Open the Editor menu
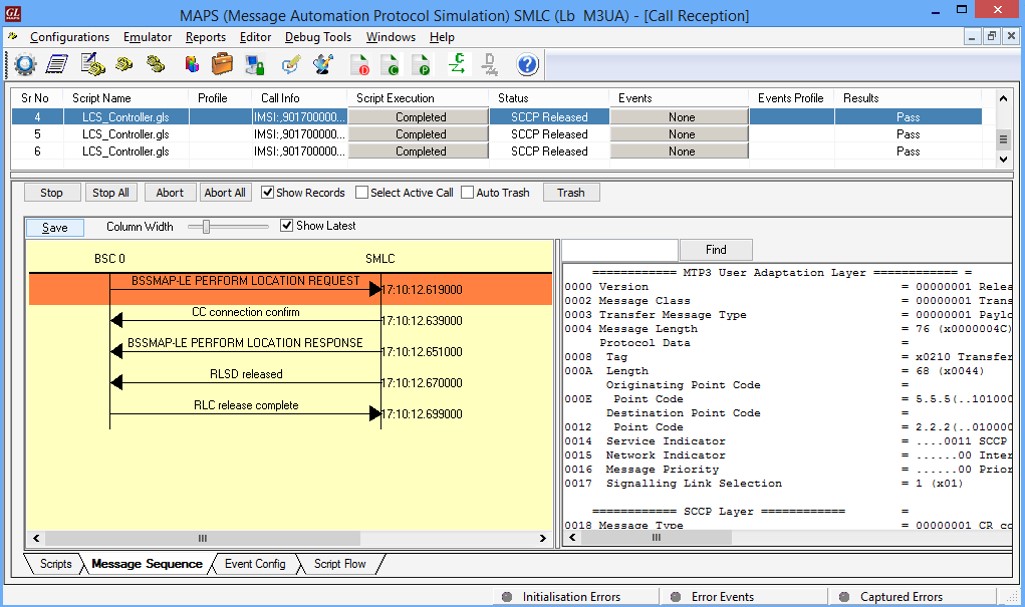 tap(255, 37)
